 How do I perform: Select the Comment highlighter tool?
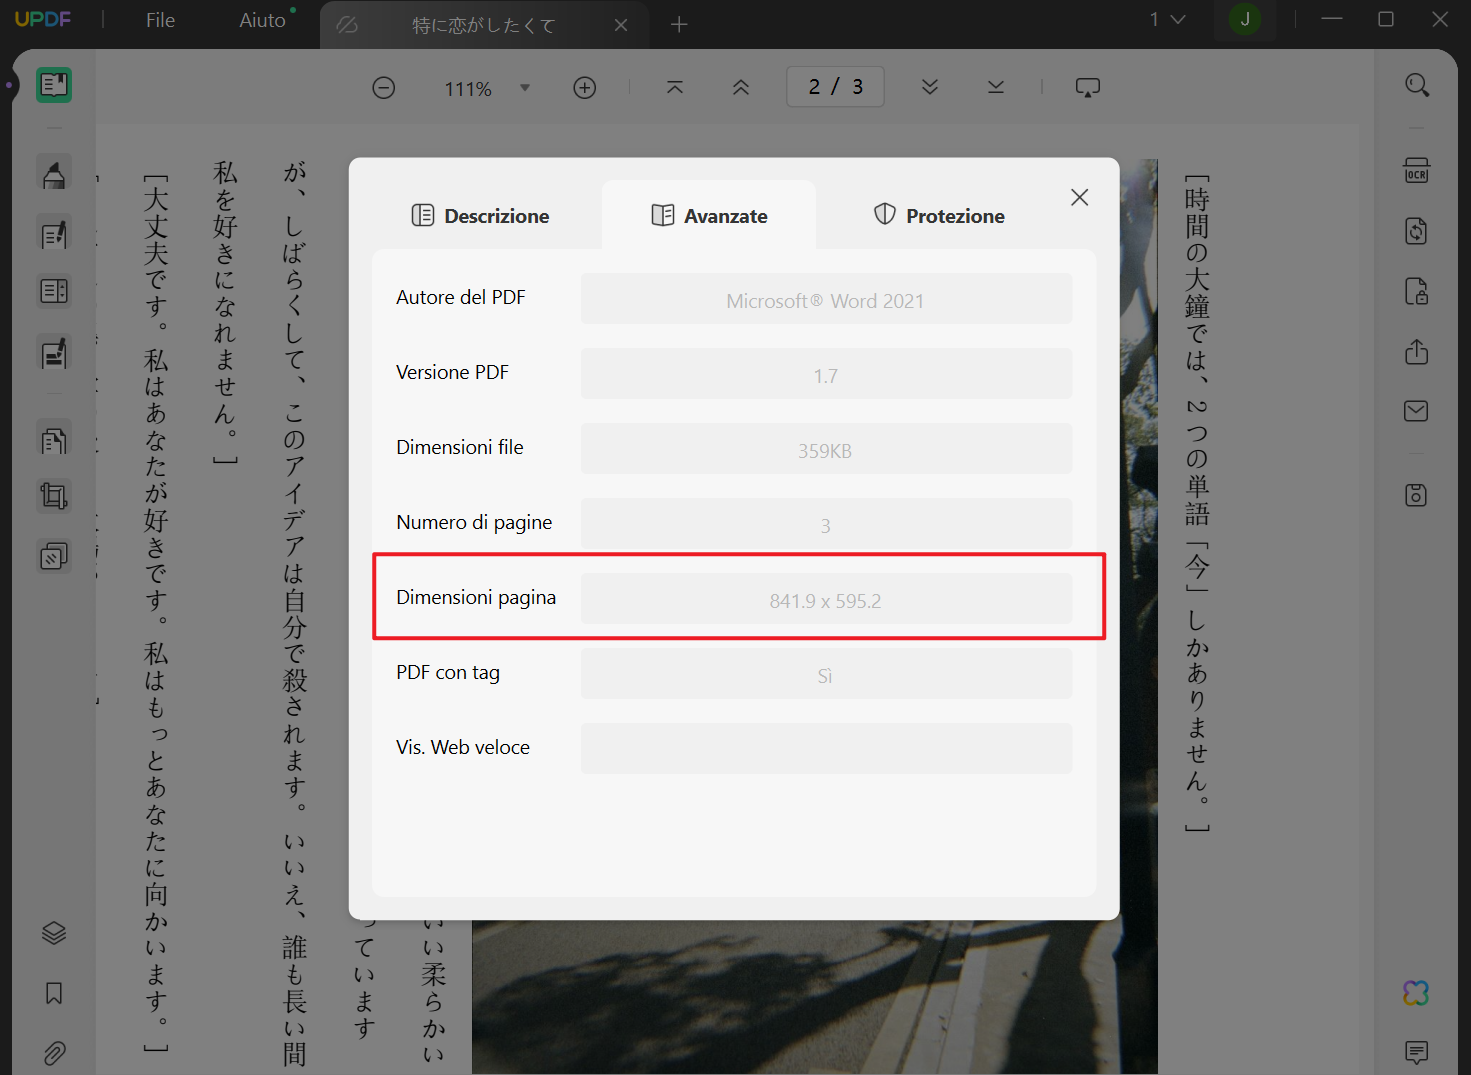(54, 174)
